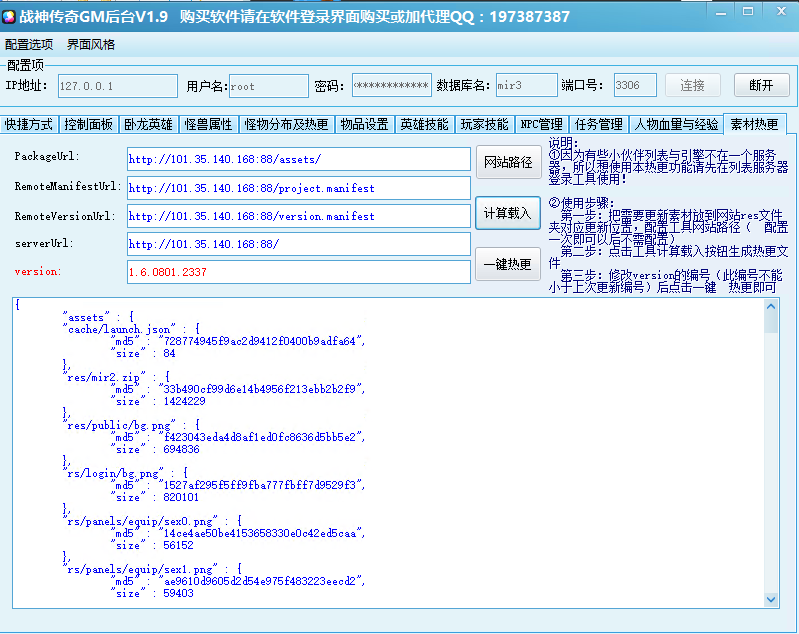Click the red version label

point(38,272)
